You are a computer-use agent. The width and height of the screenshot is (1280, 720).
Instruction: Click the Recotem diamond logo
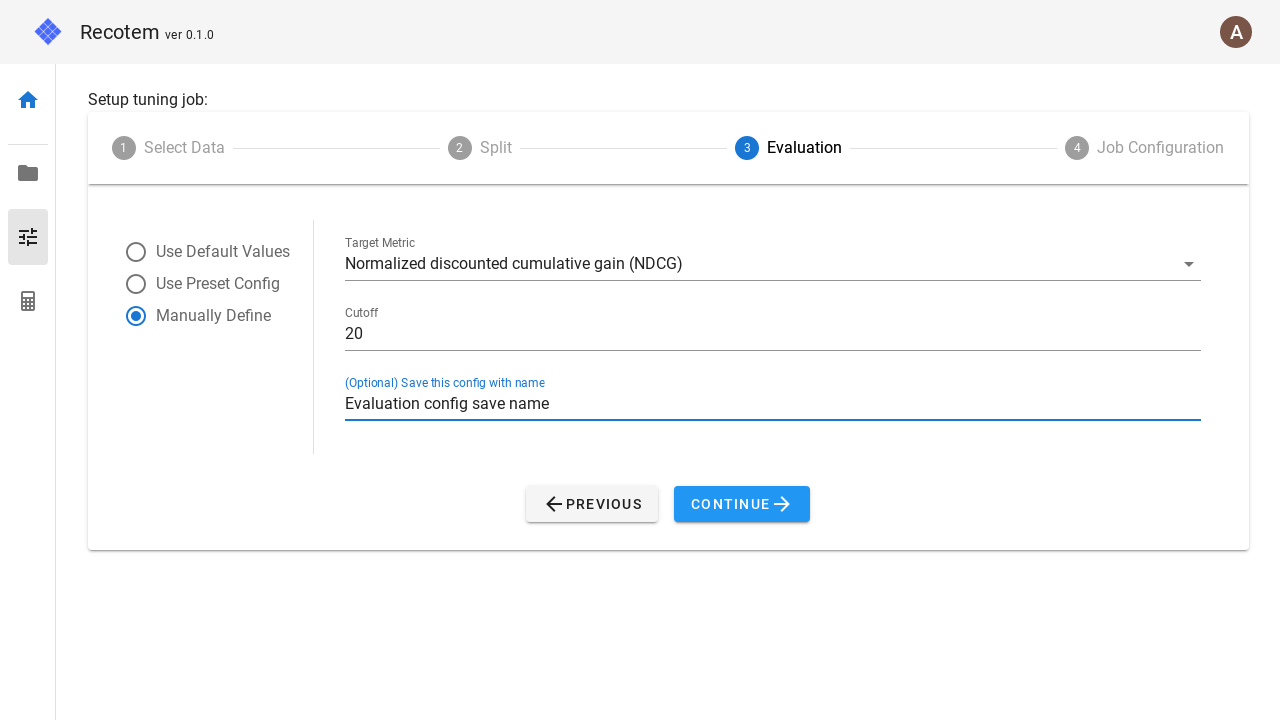47,31
